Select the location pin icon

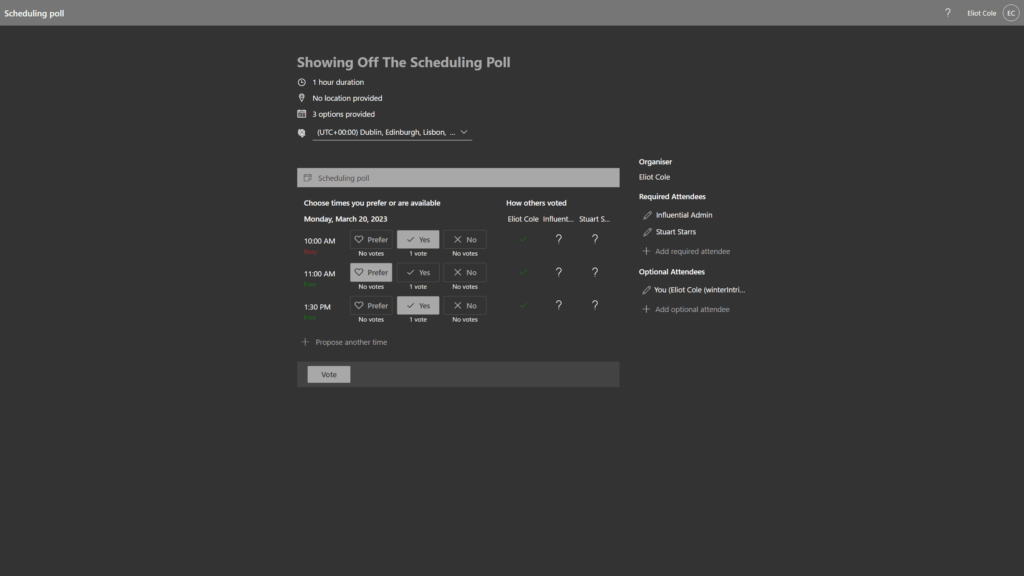coord(303,97)
